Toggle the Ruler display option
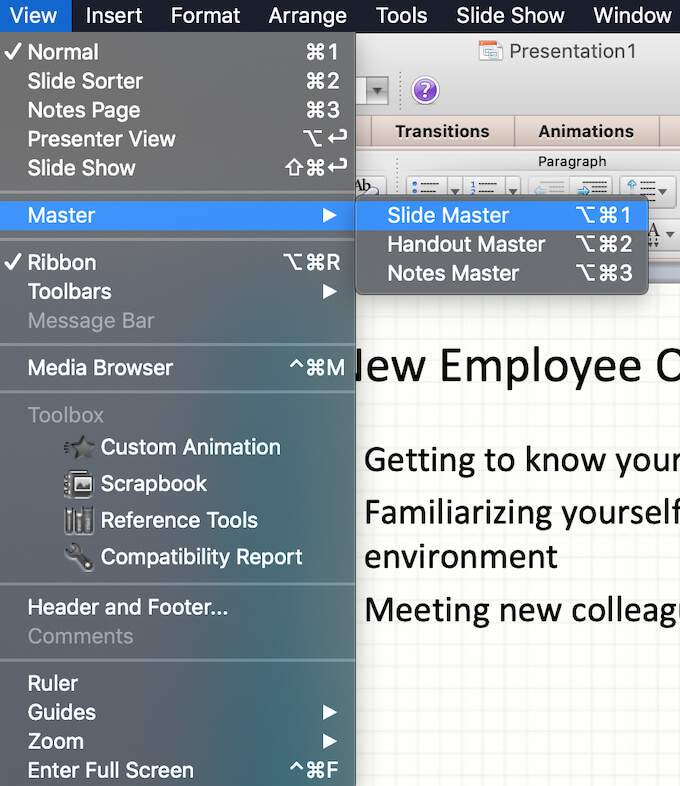 point(53,684)
